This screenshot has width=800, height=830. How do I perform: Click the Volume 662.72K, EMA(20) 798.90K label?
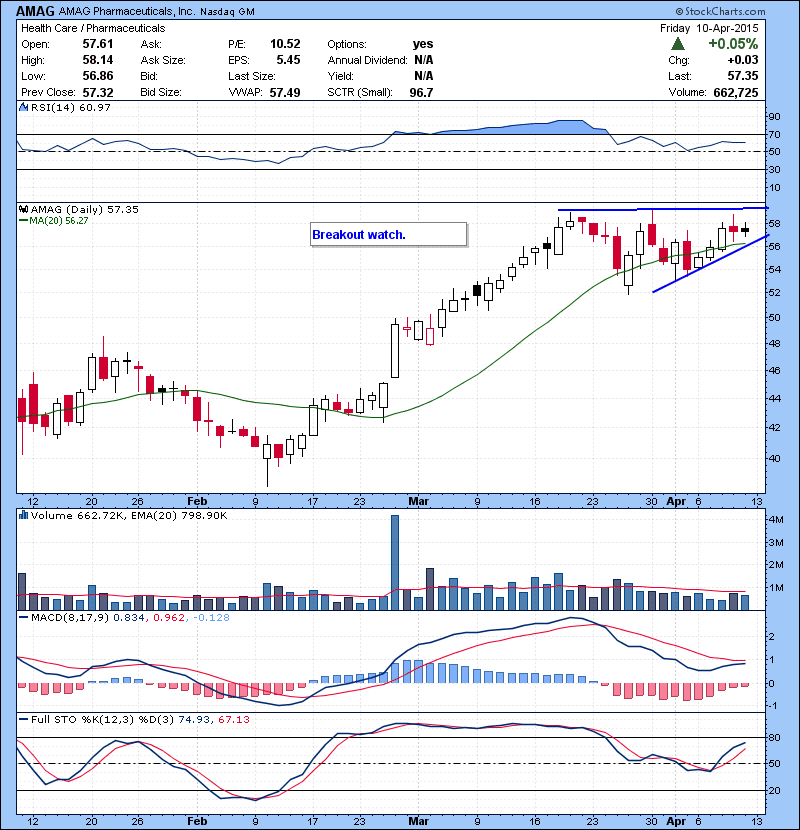[x=129, y=516]
